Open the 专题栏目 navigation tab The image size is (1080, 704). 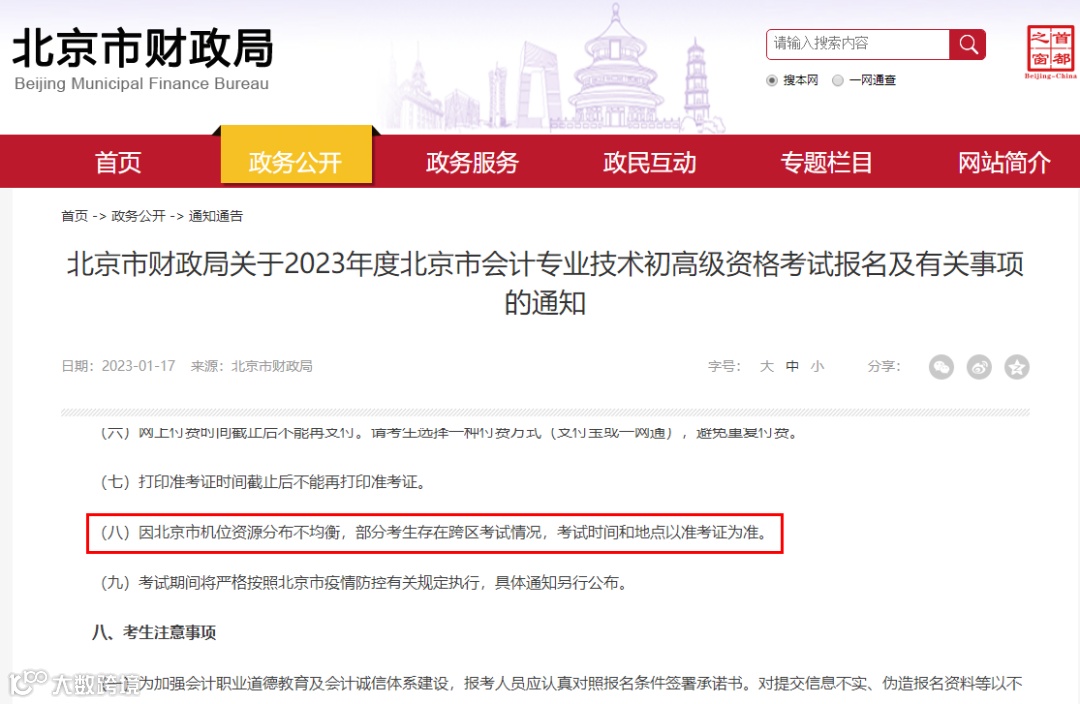coord(827,163)
